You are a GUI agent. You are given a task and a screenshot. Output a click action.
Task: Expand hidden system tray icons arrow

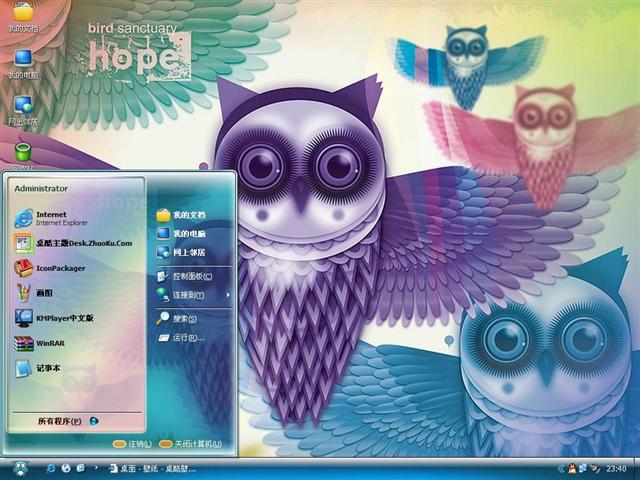click(x=562, y=469)
